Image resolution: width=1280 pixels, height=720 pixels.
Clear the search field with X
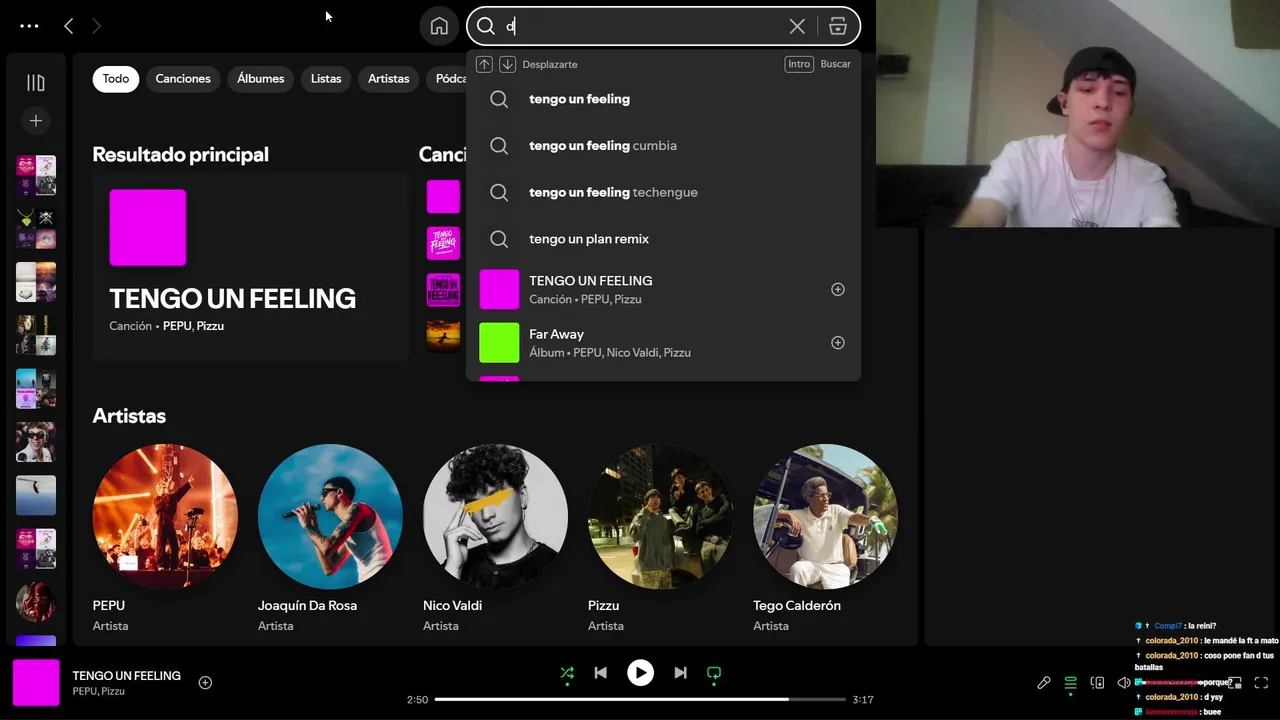pos(797,26)
